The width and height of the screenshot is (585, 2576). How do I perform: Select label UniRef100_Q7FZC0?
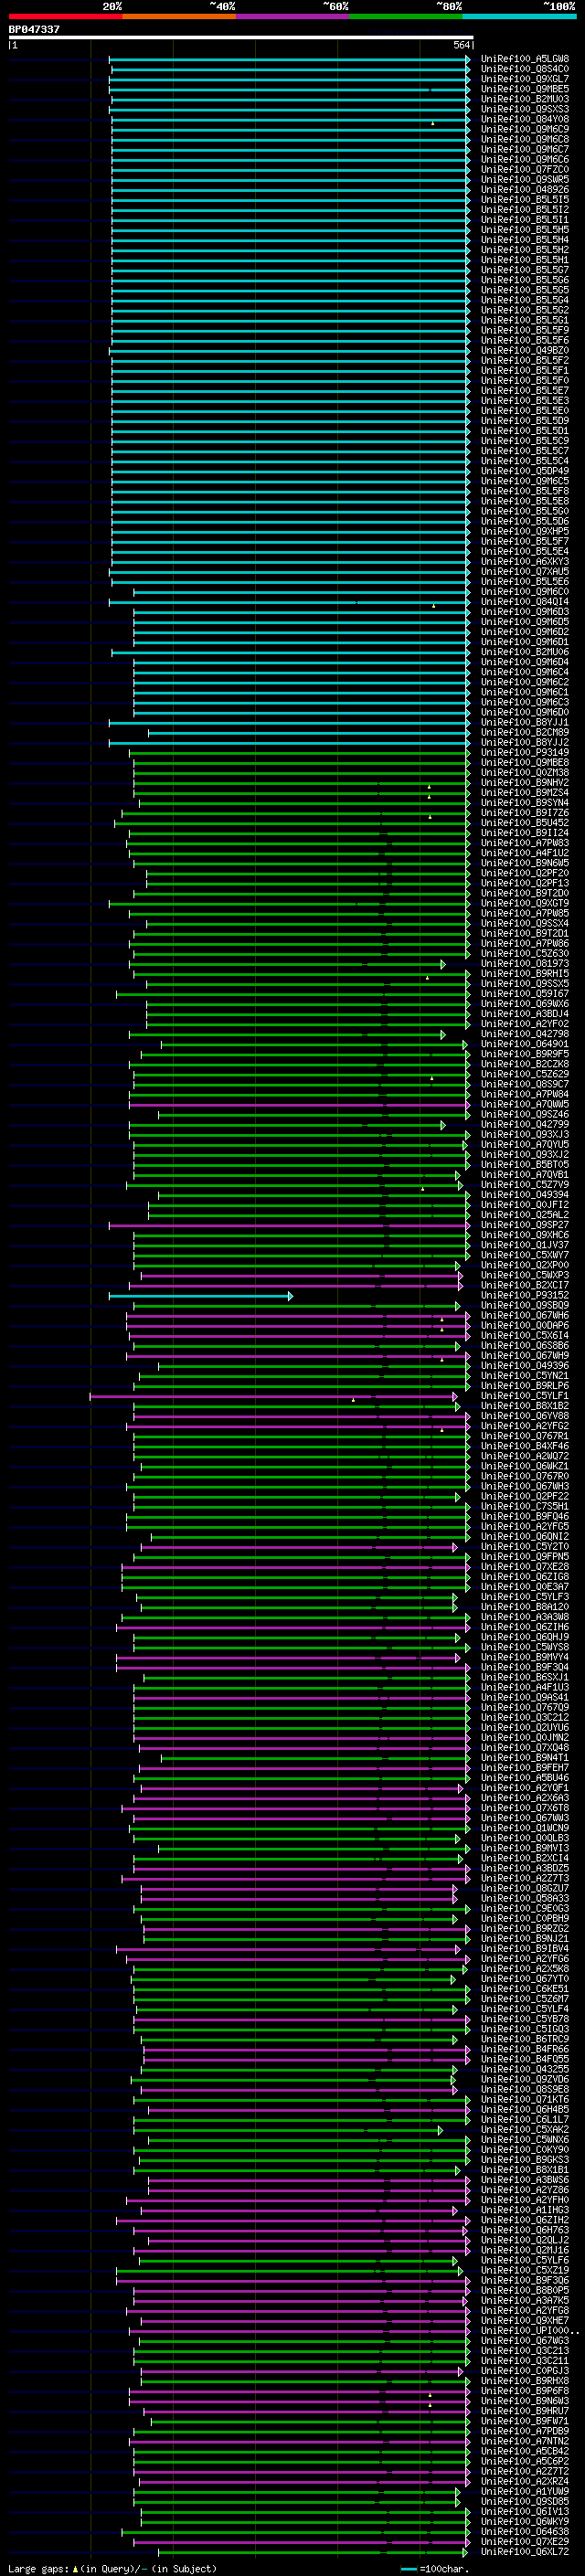coord(525,170)
